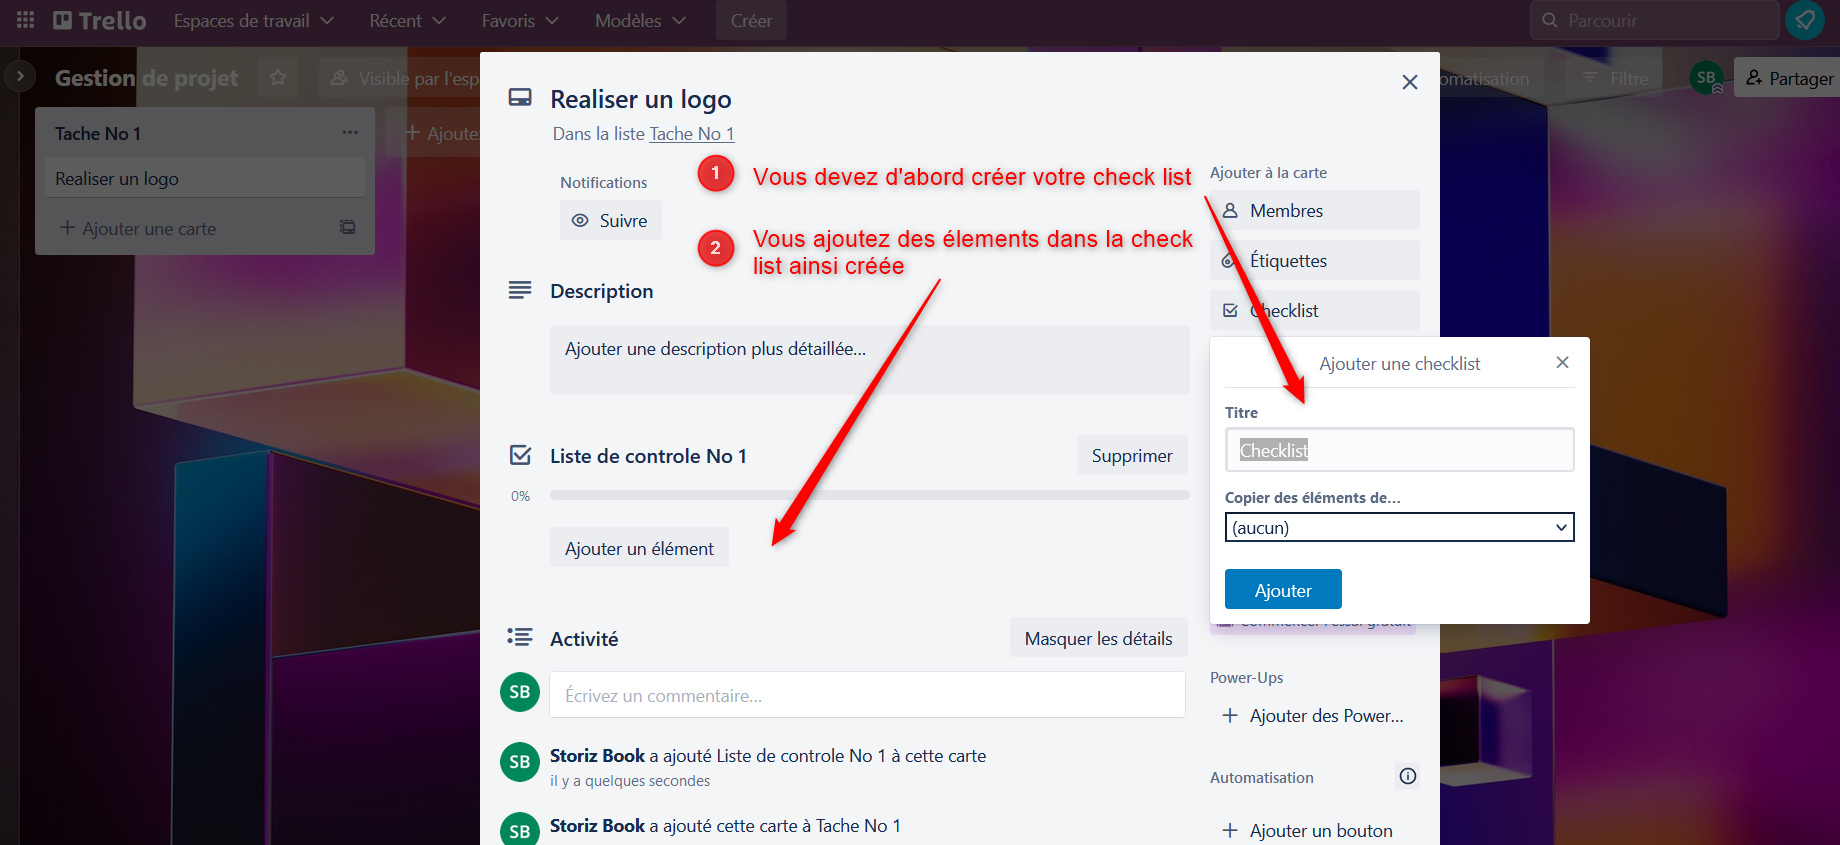Open the Checklist option in sidebar
Screen dimensions: 1840x845
pyautogui.click(x=1314, y=310)
